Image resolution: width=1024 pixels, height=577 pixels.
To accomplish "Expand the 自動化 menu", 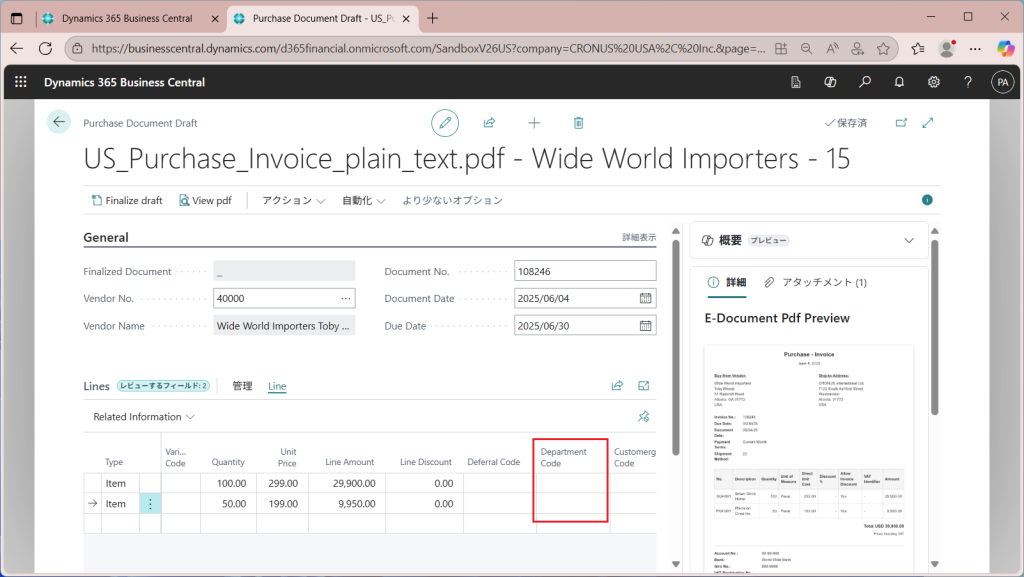I will tap(364, 200).
